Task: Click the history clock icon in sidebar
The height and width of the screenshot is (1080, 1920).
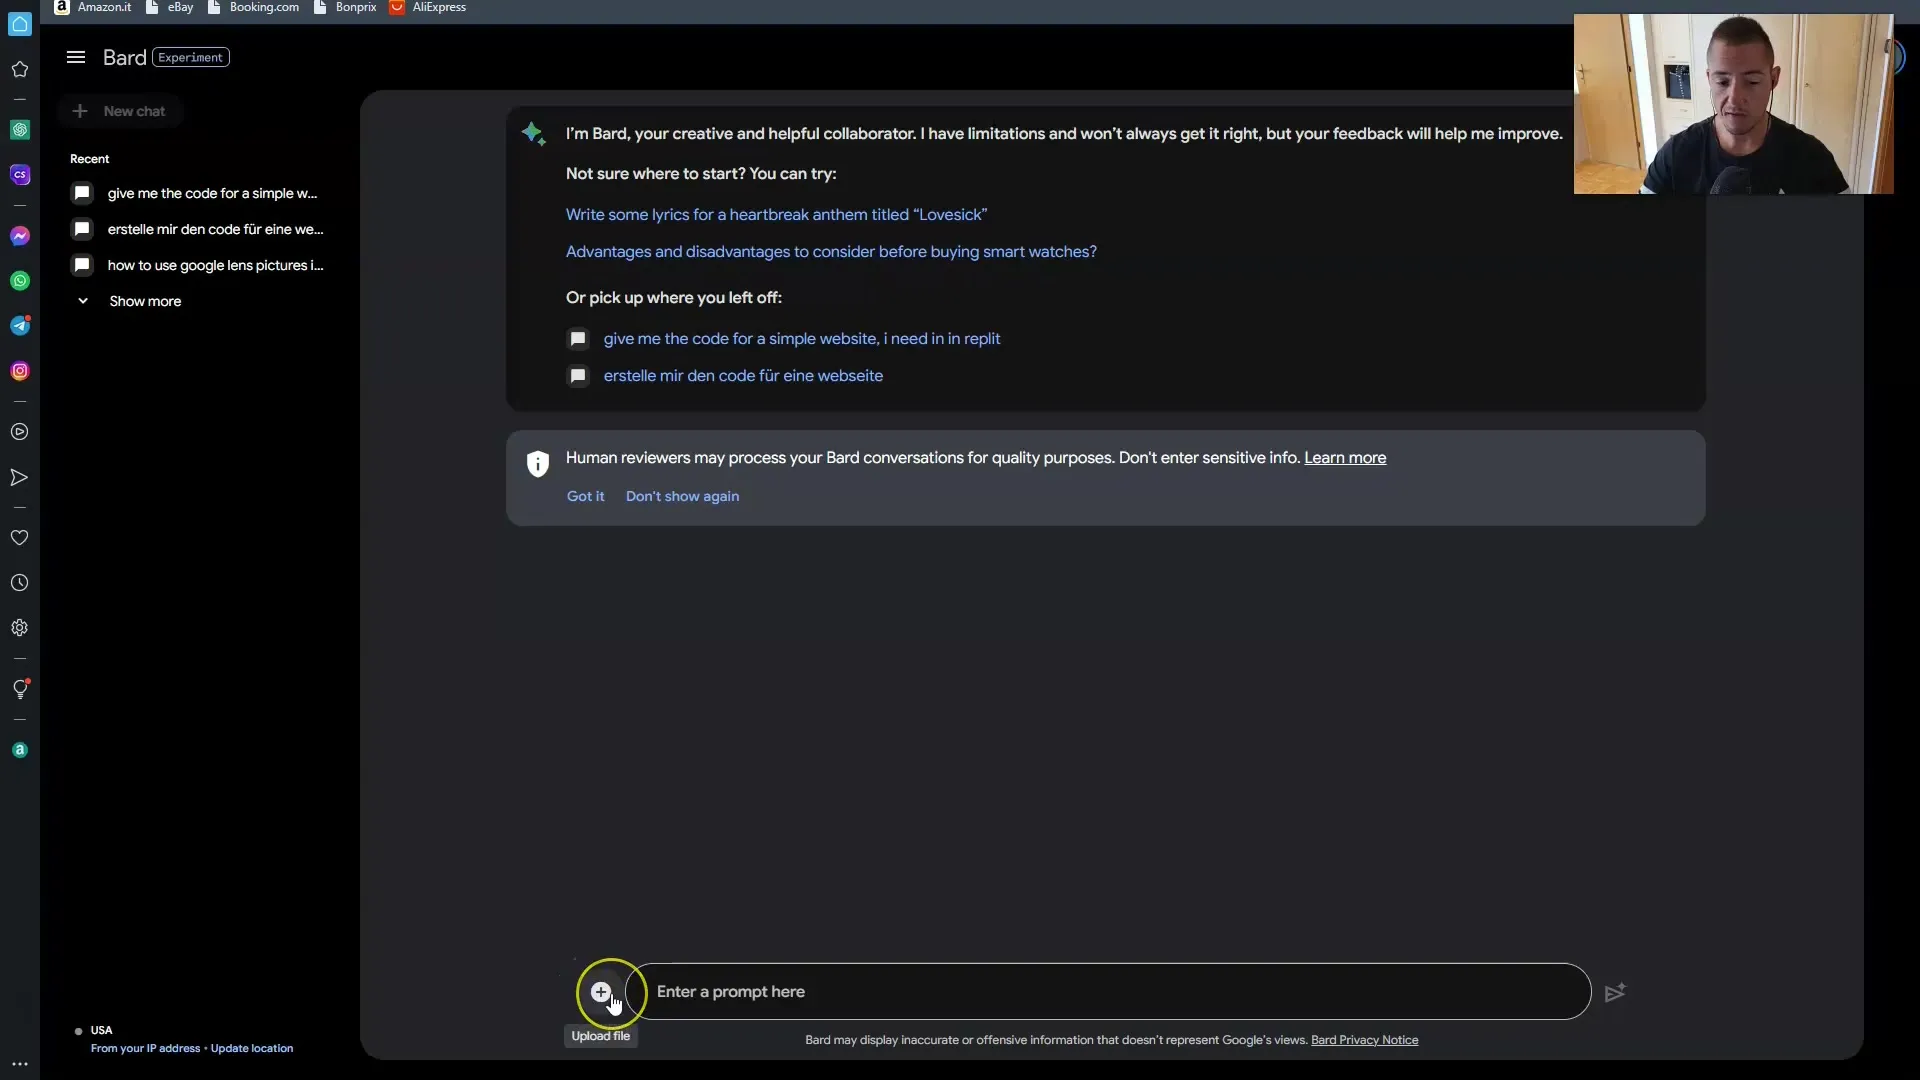Action: click(20, 582)
